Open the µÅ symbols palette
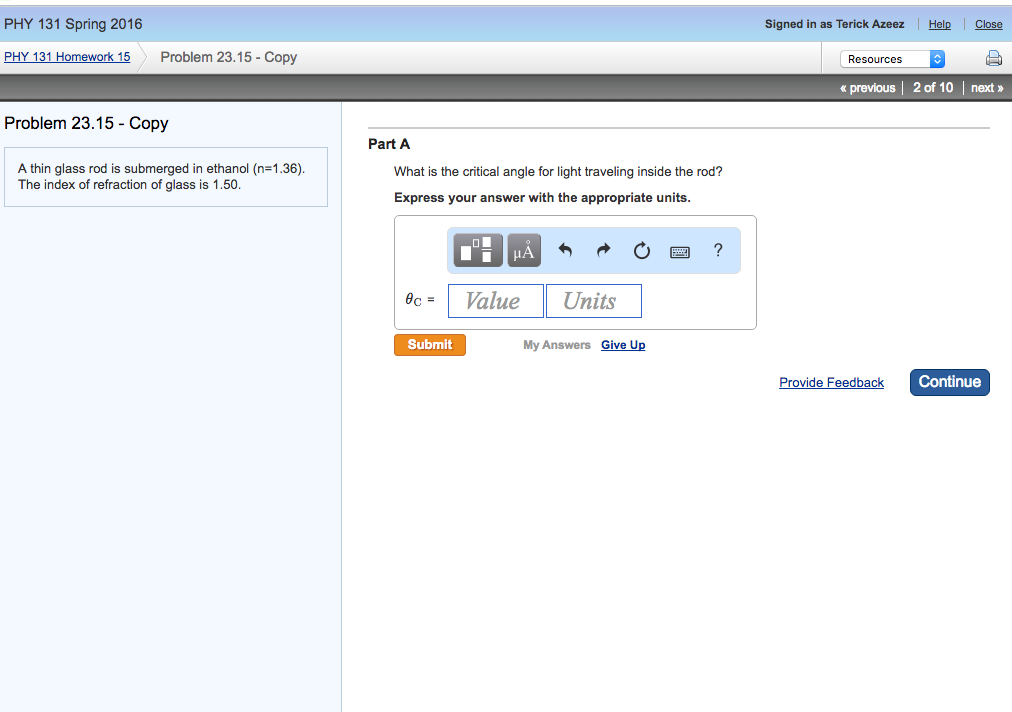Screen dimensions: 1012x712 pos(524,251)
